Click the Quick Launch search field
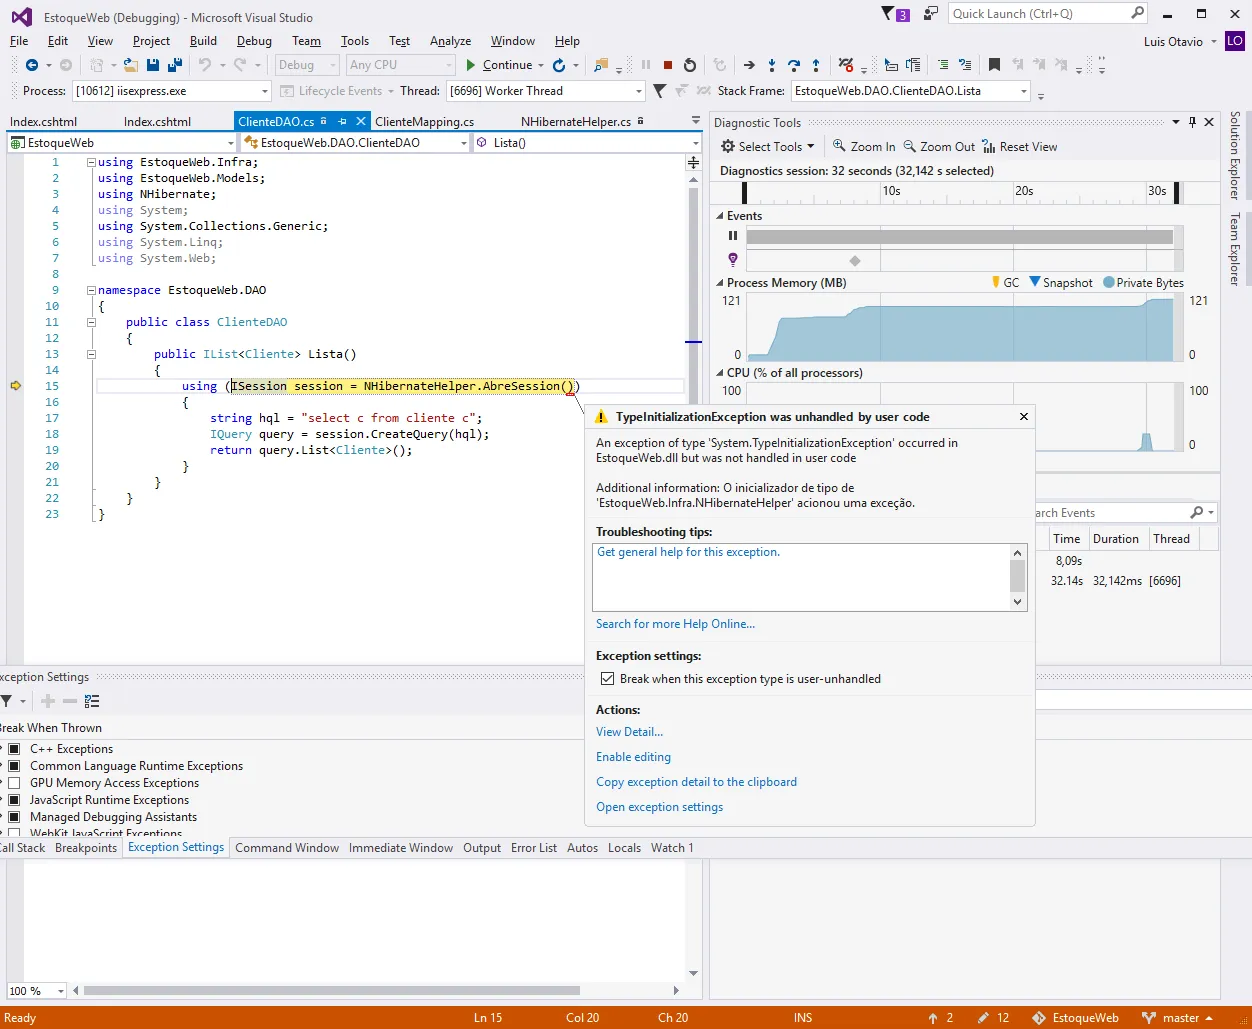 [x=1038, y=14]
